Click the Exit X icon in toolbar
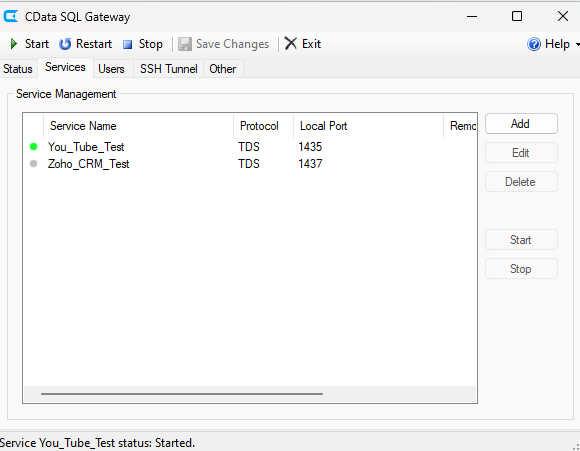The height and width of the screenshot is (451, 580). click(291, 44)
